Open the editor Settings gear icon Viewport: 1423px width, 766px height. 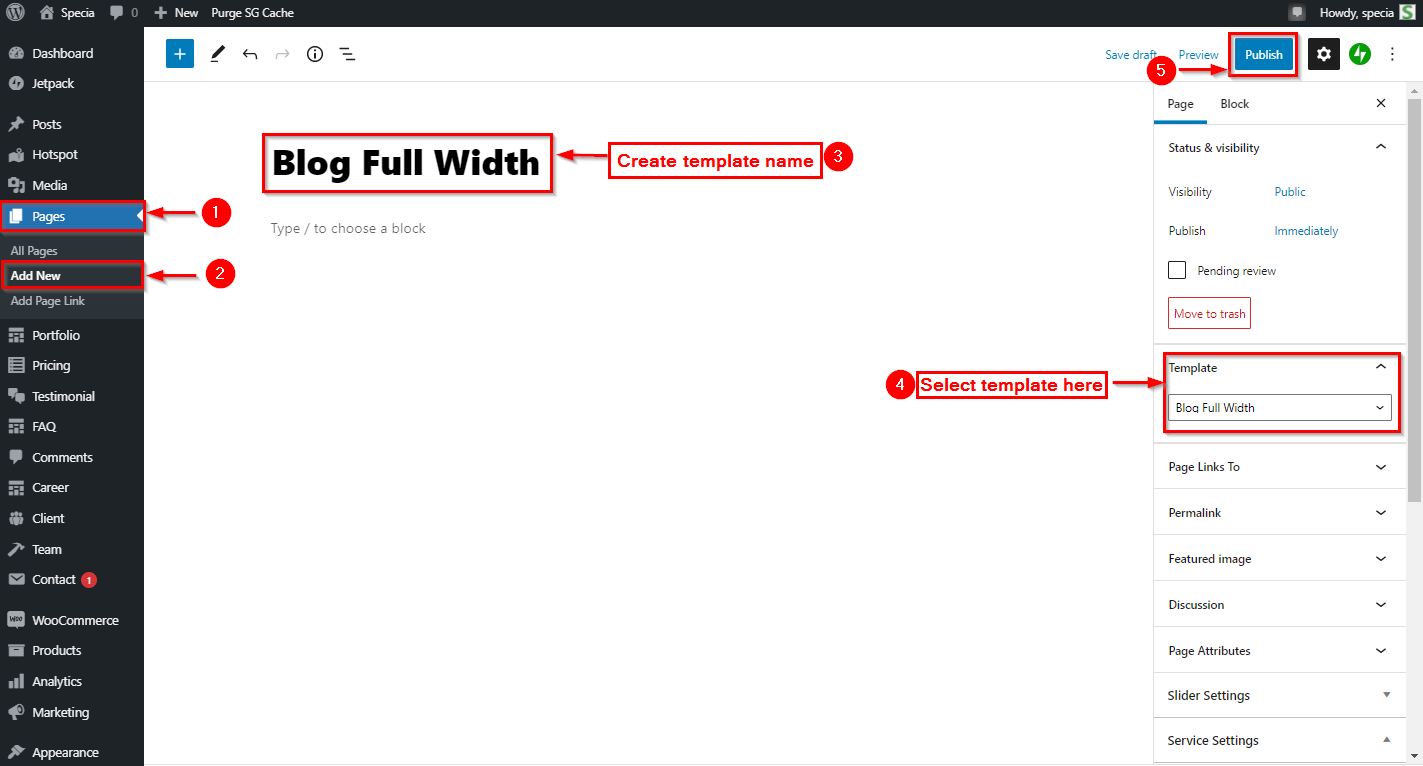[x=1323, y=54]
